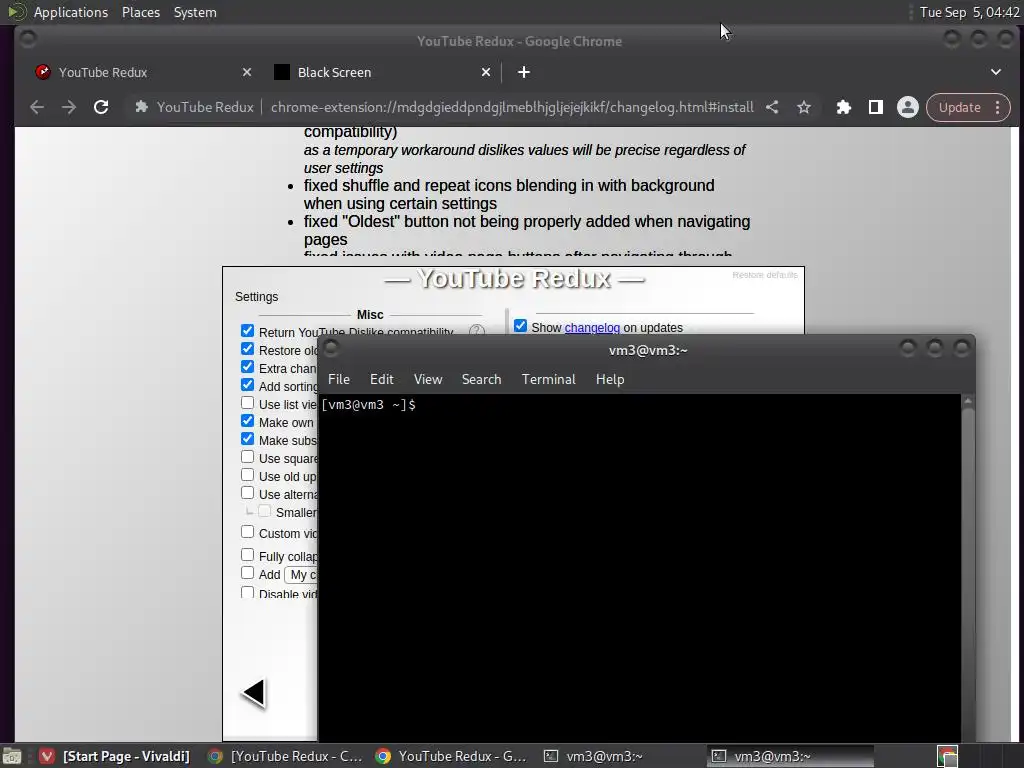Click terminal window menu button on title bar
The height and width of the screenshot is (768, 1024).
click(331, 348)
